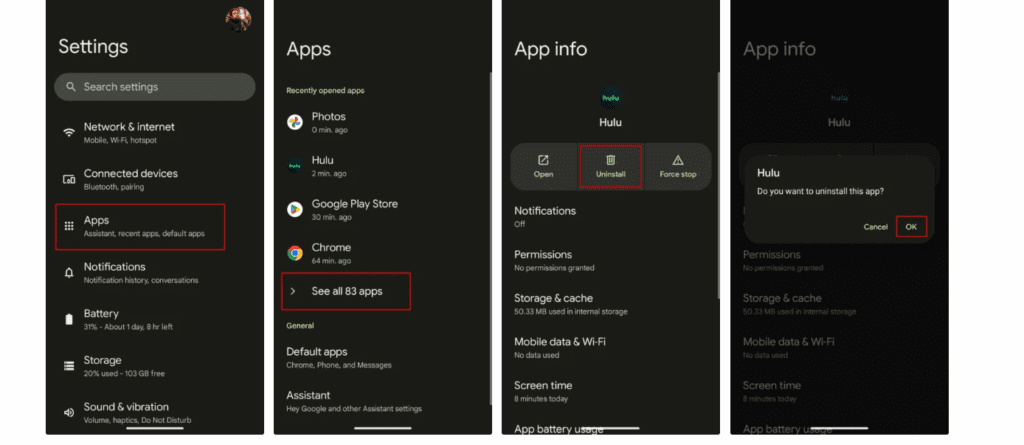Tap the Storage icon in Settings list
The image size is (1024, 445).
pyautogui.click(x=69, y=366)
